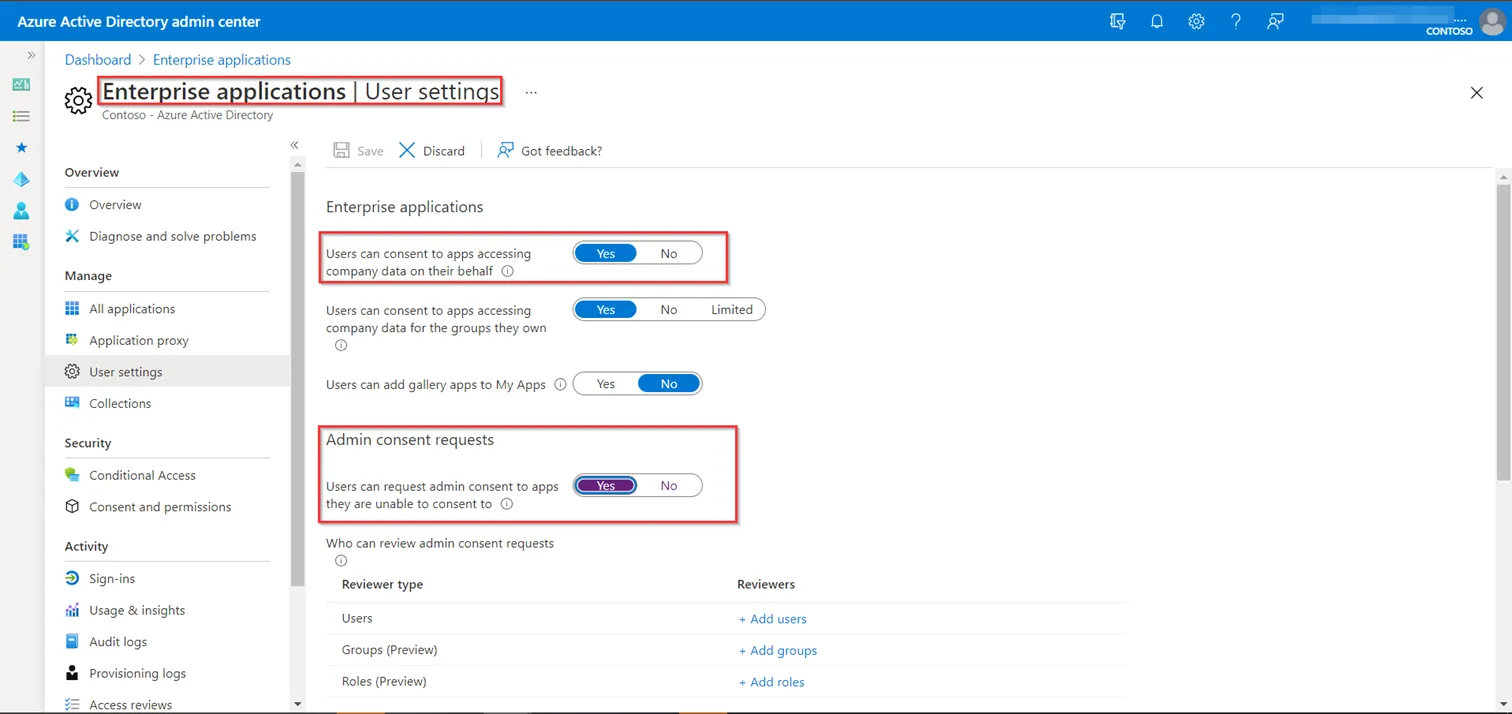Click + Add roles link
This screenshot has height=714, width=1512.
[x=771, y=682]
